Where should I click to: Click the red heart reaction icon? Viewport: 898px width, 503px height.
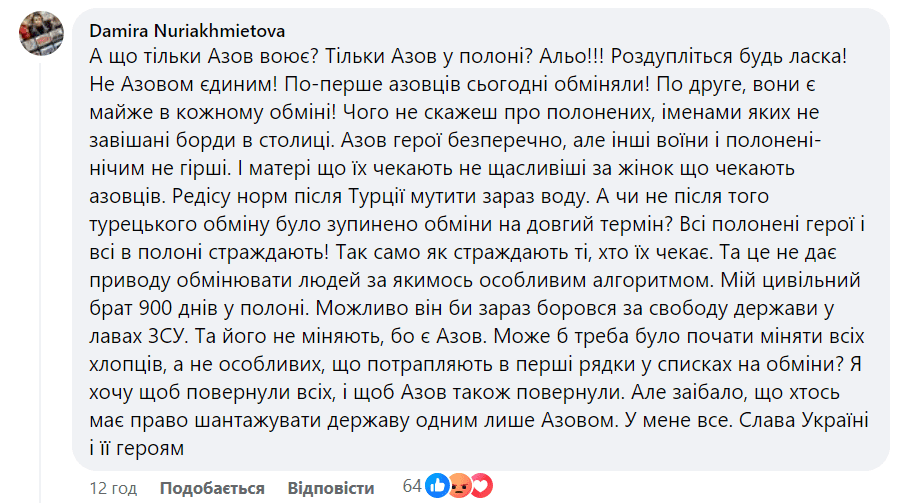[481, 486]
